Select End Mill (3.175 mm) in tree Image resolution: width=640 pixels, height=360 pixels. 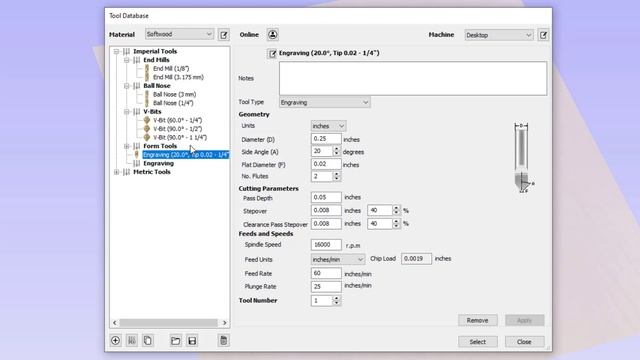(178, 77)
